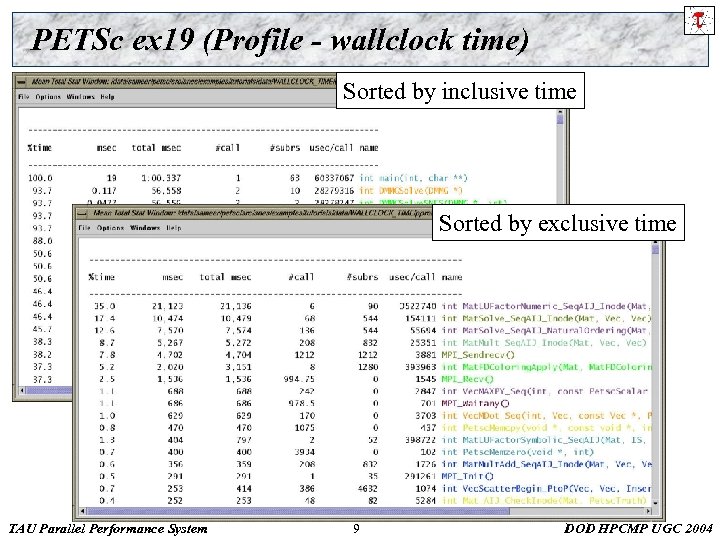720x540 pixels.
Task: Select 'MatSolve_SeqAIJ_Inode' function name
Action: 517,318
